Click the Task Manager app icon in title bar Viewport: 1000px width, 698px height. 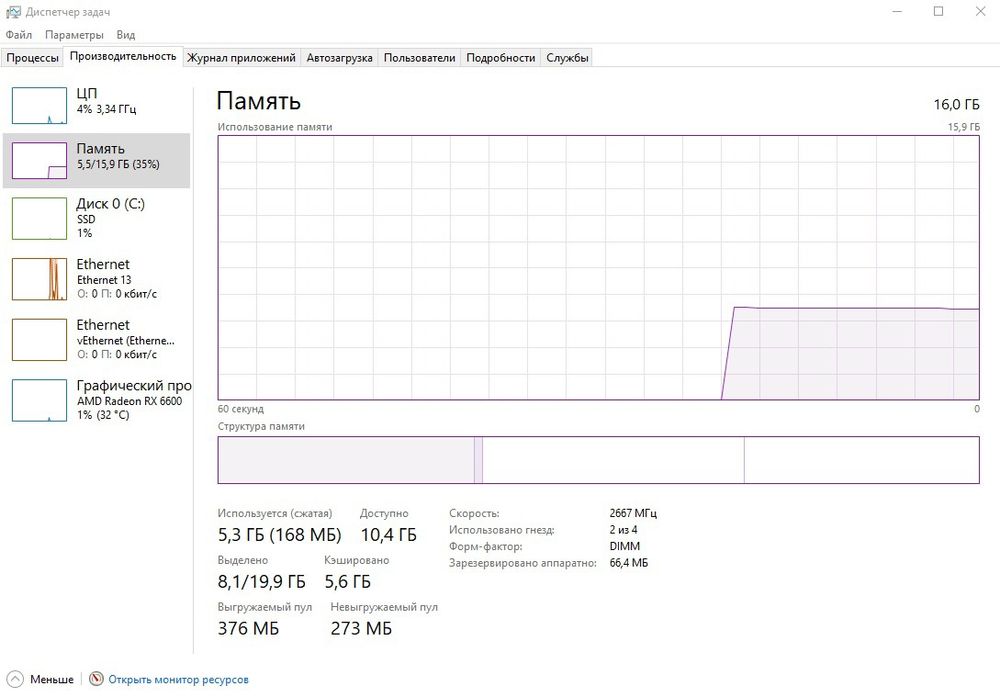click(x=13, y=11)
